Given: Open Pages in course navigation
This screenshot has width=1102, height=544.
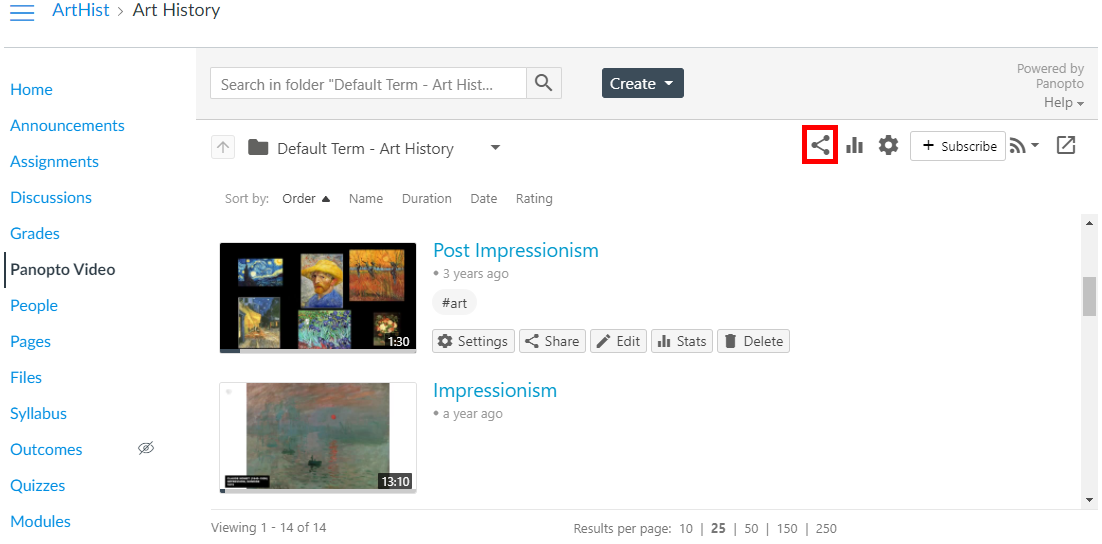Looking at the screenshot, I should (x=30, y=342).
